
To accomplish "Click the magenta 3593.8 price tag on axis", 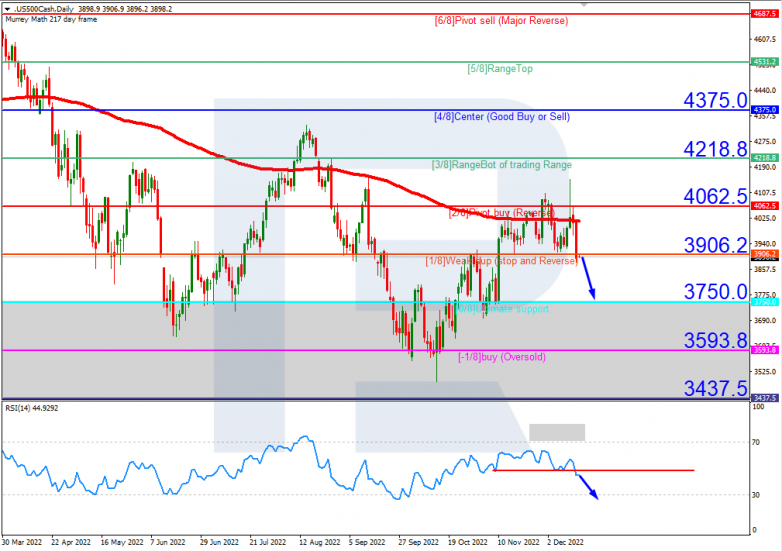I will (765, 350).
